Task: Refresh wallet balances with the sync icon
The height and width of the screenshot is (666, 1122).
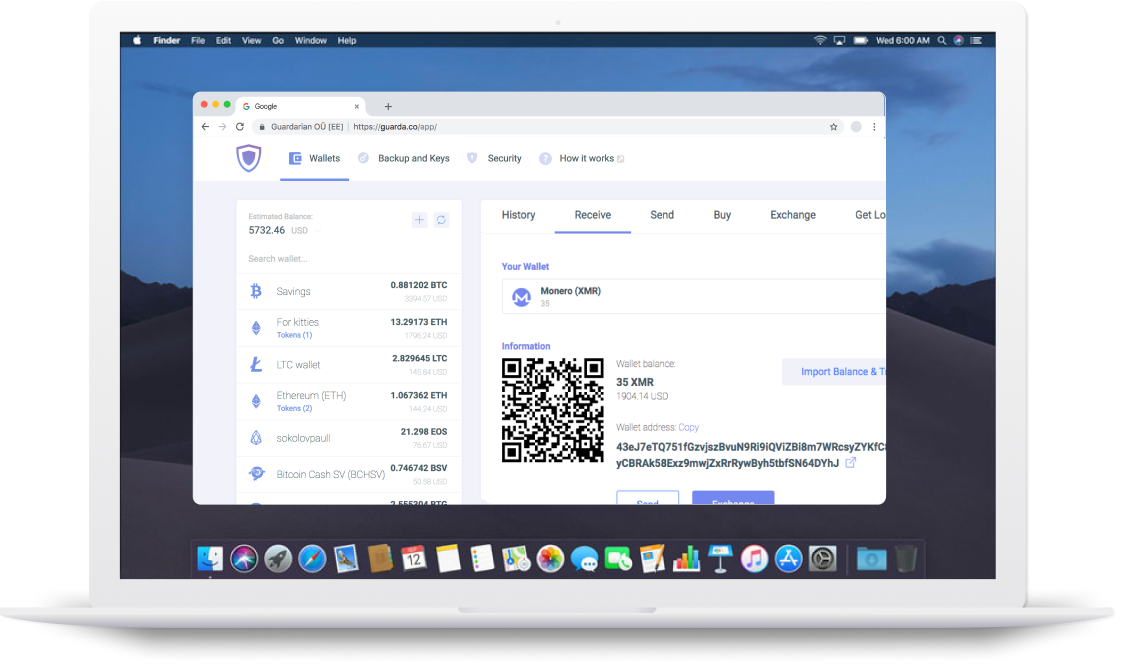Action: point(441,220)
